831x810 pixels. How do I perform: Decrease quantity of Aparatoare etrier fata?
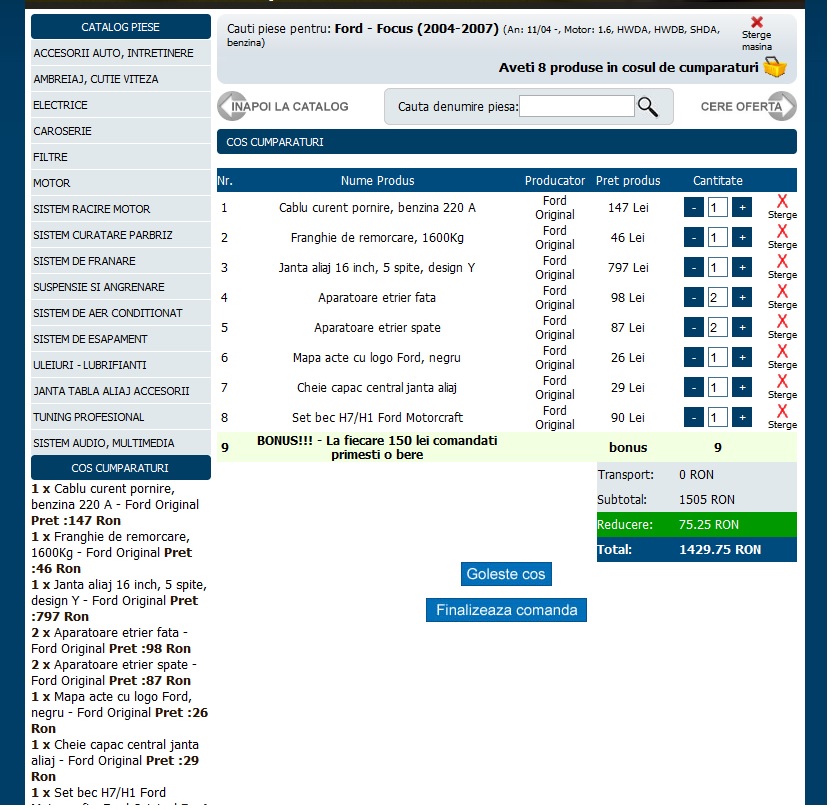tap(694, 298)
